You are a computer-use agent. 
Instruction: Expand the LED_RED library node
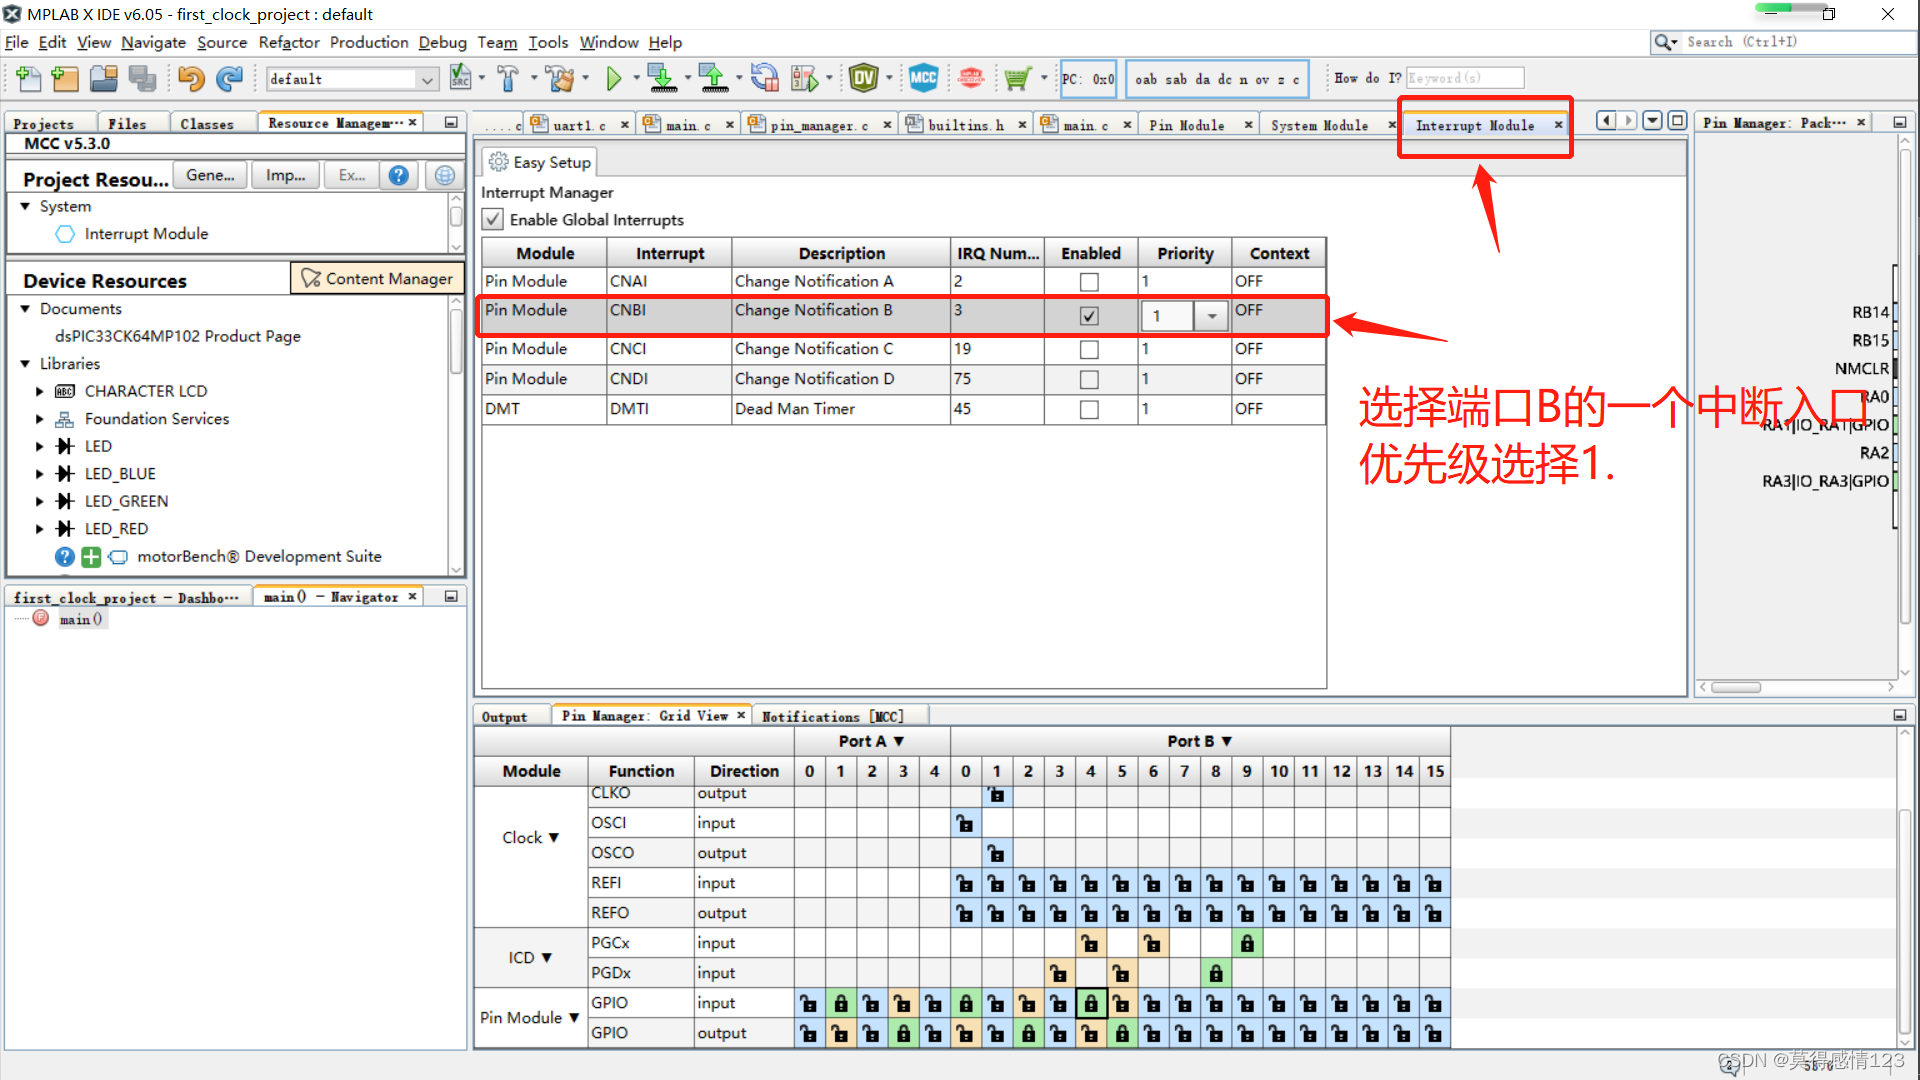pos(39,529)
